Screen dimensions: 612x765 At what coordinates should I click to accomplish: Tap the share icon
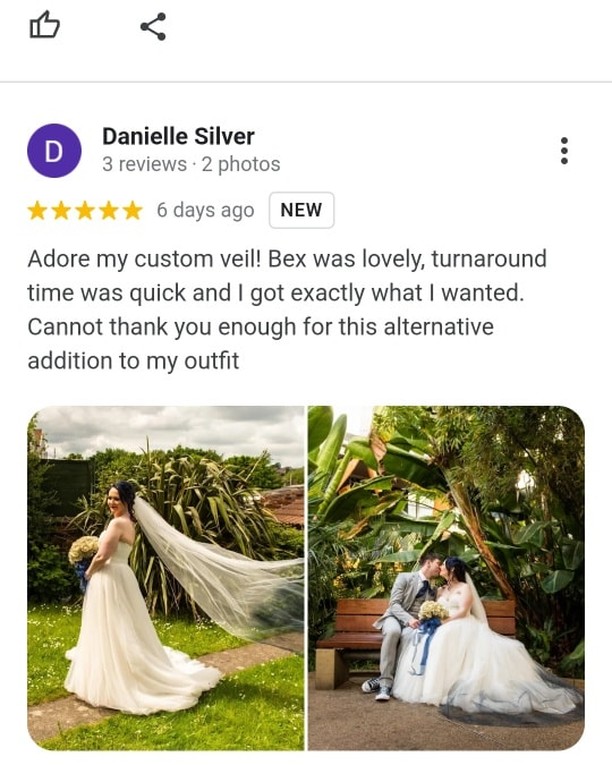point(153,26)
